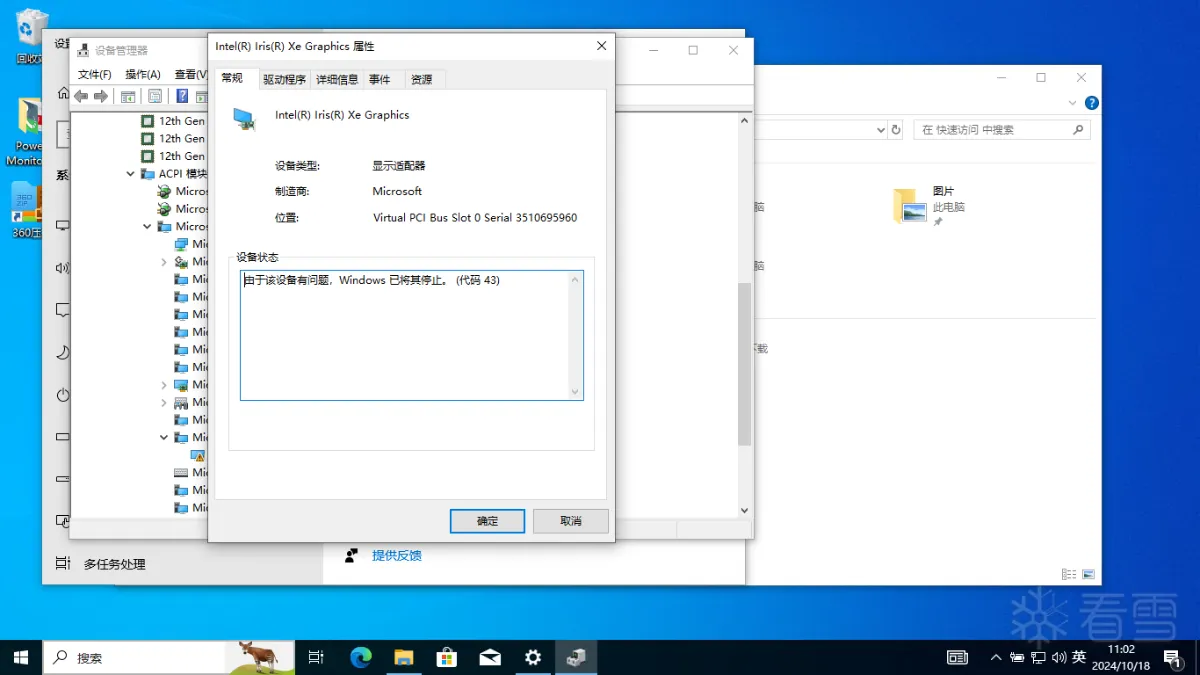Open the 事件 tab
Screen dimensions: 1200x675
[380, 79]
